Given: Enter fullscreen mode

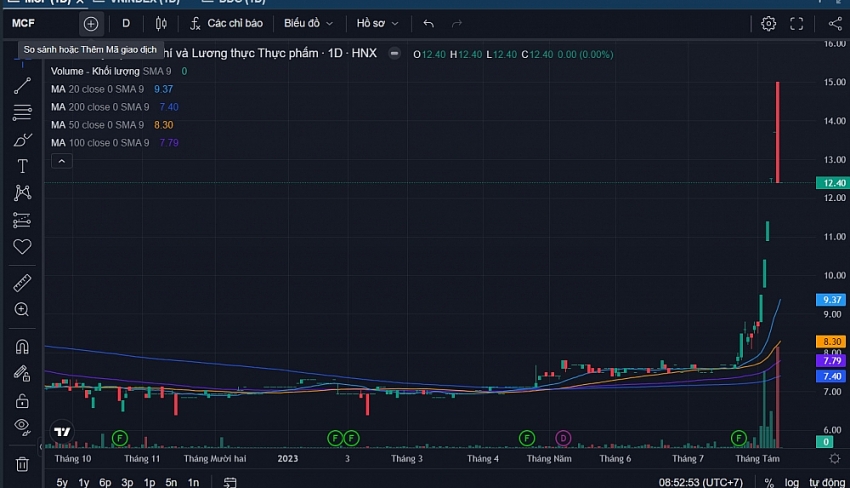Looking at the screenshot, I should tap(797, 23).
